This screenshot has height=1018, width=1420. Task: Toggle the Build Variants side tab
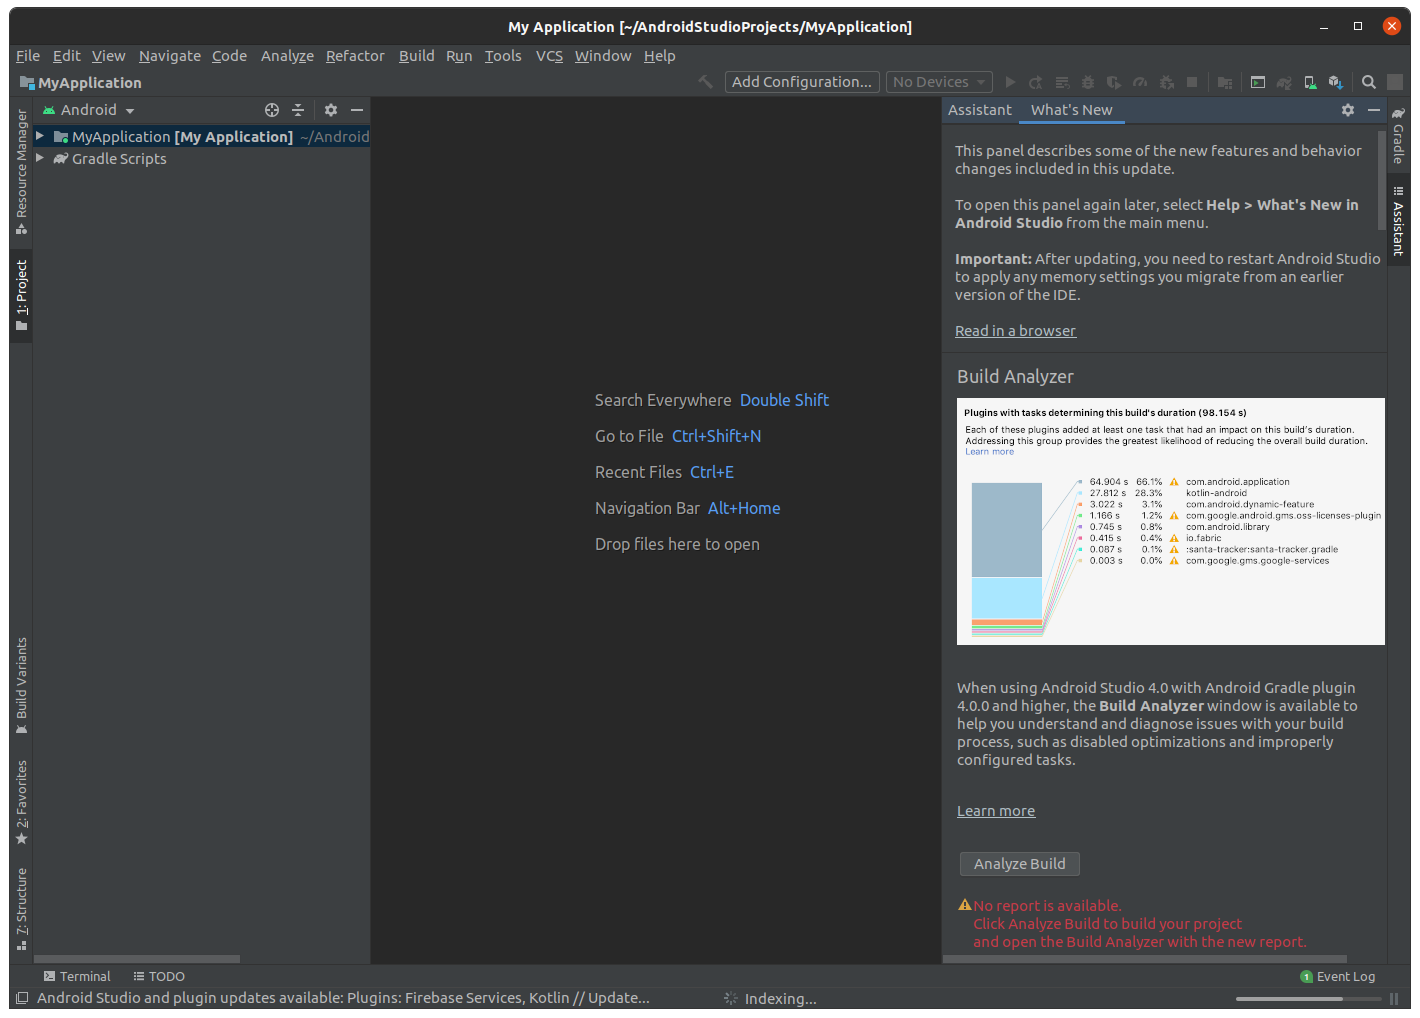coord(21,686)
